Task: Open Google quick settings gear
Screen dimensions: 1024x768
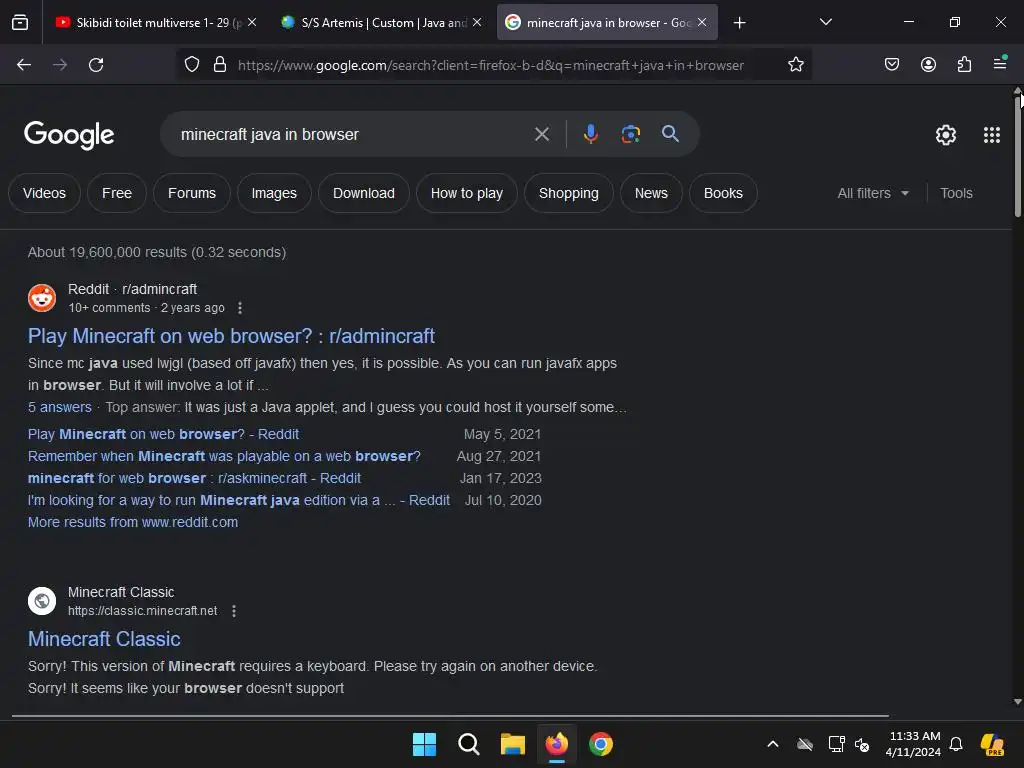Action: tap(945, 135)
